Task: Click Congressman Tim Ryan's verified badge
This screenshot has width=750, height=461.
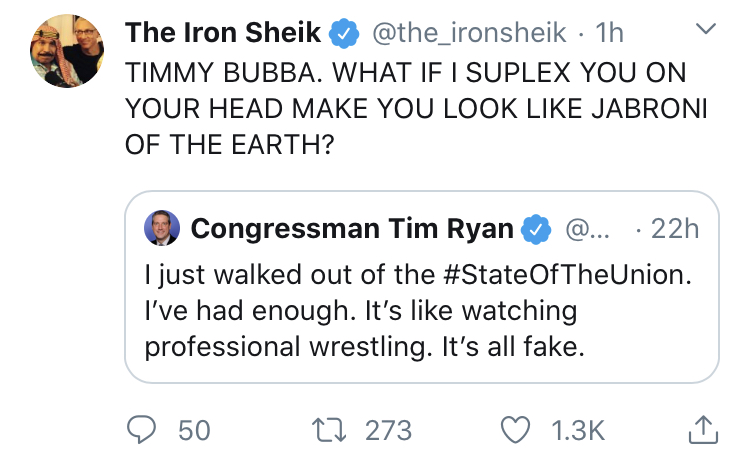Action: pyautogui.click(x=538, y=229)
